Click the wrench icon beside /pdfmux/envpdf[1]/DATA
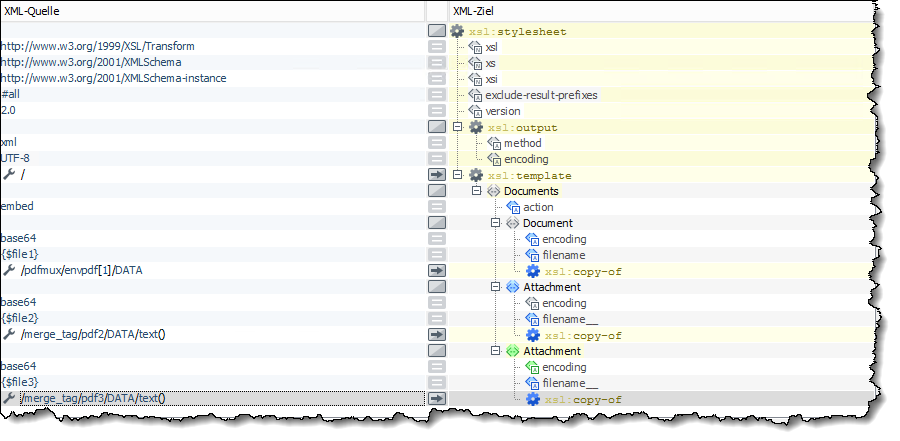900x441 pixels. pyautogui.click(x=9, y=271)
